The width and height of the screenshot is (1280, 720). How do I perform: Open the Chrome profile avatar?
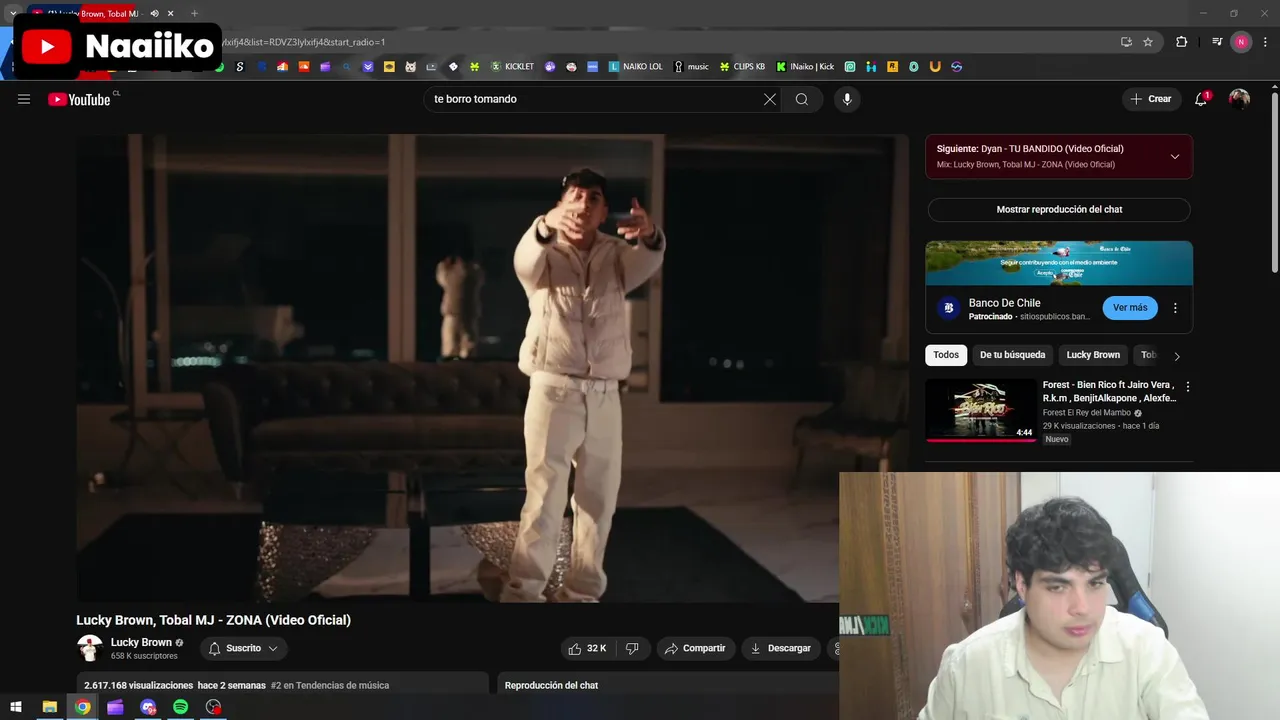1241,42
